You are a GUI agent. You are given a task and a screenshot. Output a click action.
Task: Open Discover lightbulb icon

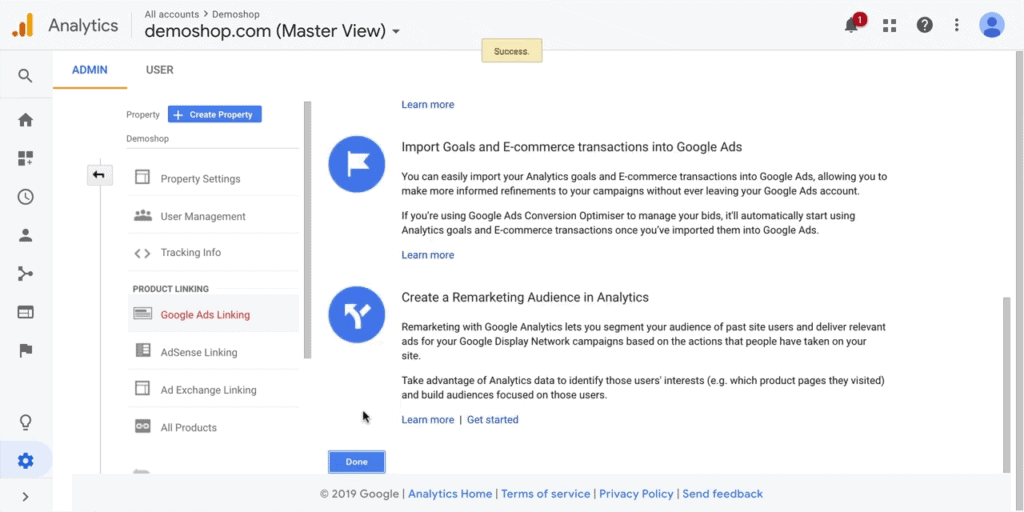point(25,423)
